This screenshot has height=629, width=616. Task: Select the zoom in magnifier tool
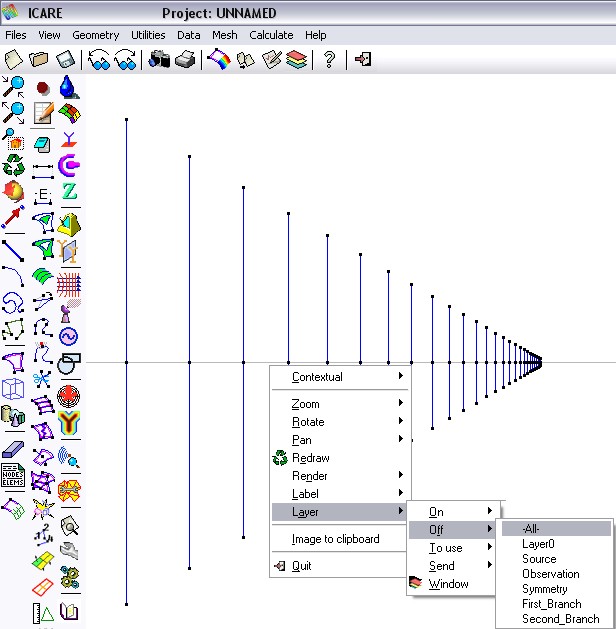13,87
